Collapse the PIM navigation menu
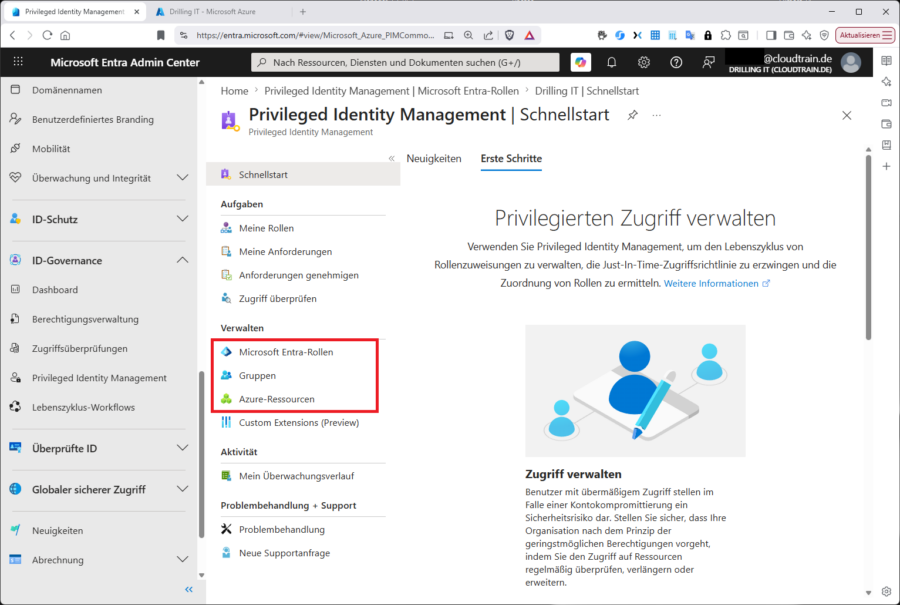Image resolution: width=900 pixels, height=605 pixels. coord(391,158)
